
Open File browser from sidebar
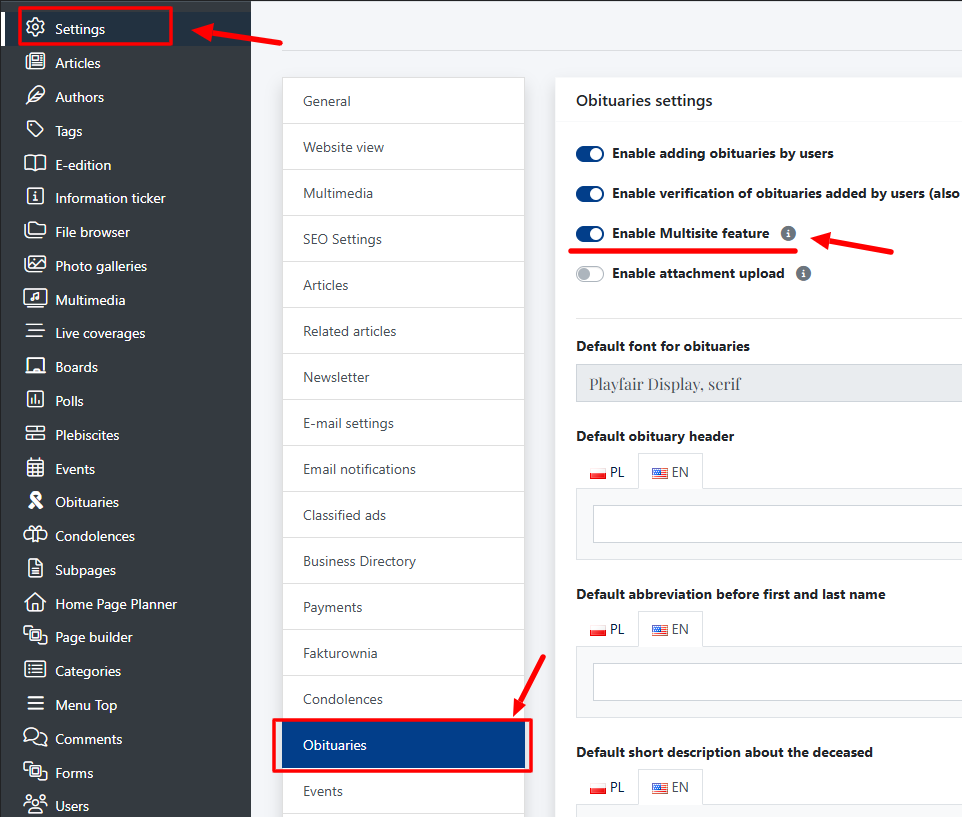coord(93,232)
